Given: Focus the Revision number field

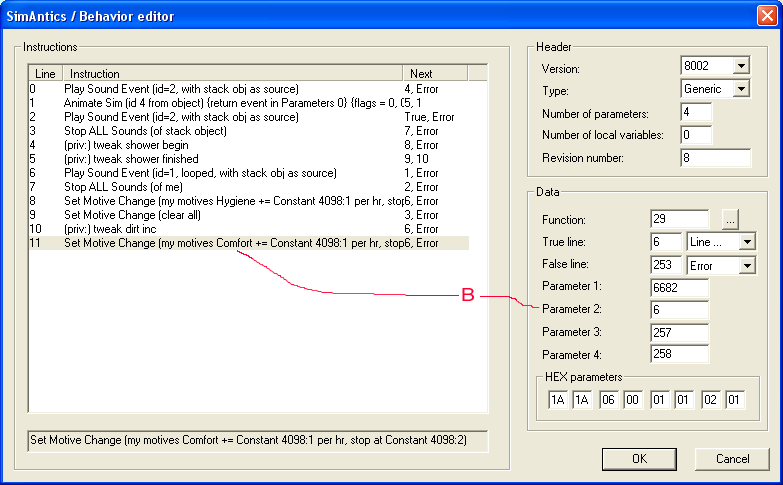Looking at the screenshot, I should click(716, 158).
